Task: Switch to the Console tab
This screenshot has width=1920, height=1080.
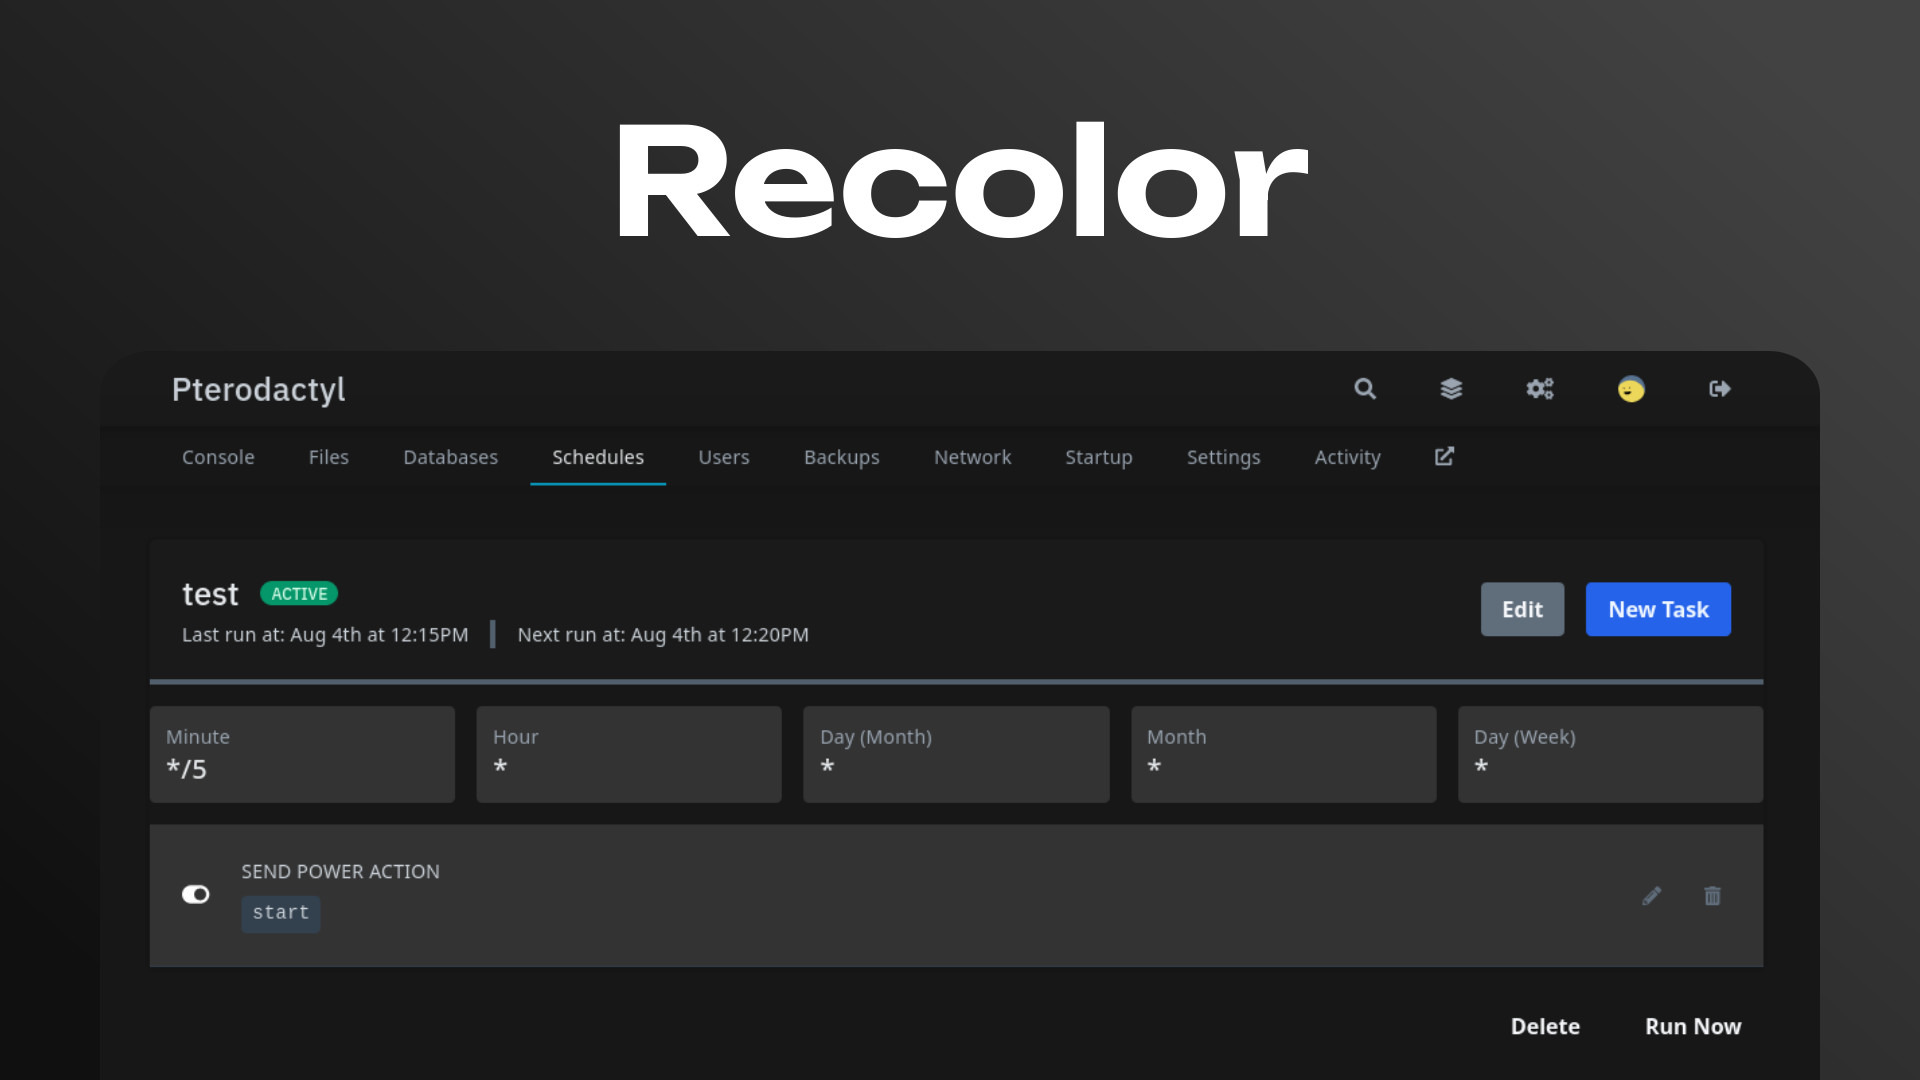Action: coord(218,457)
